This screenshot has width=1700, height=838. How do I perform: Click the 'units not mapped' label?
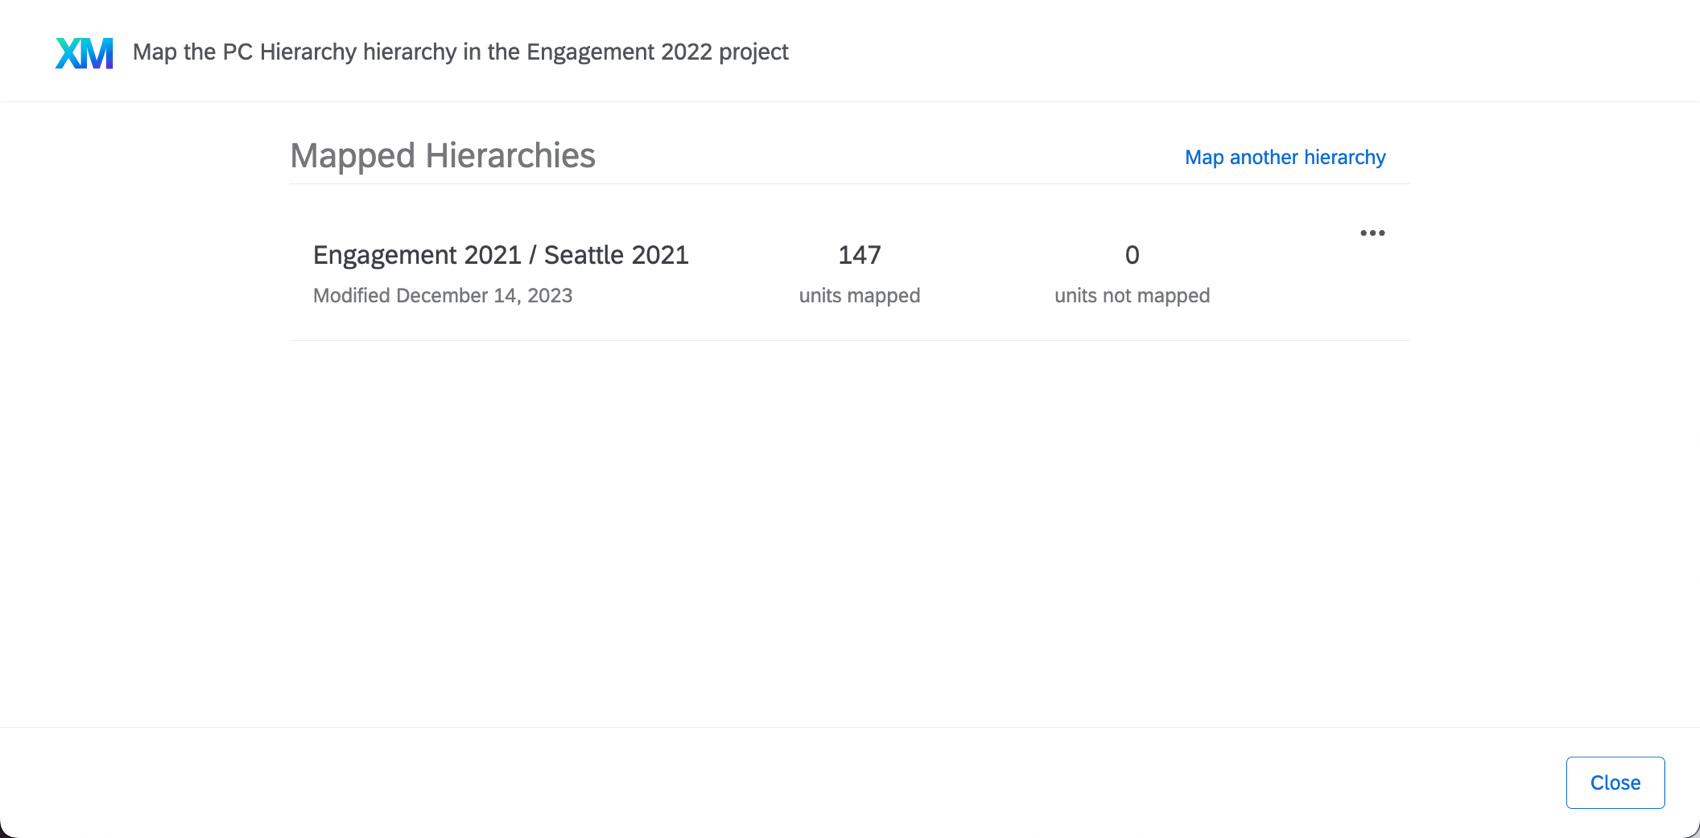point(1131,295)
